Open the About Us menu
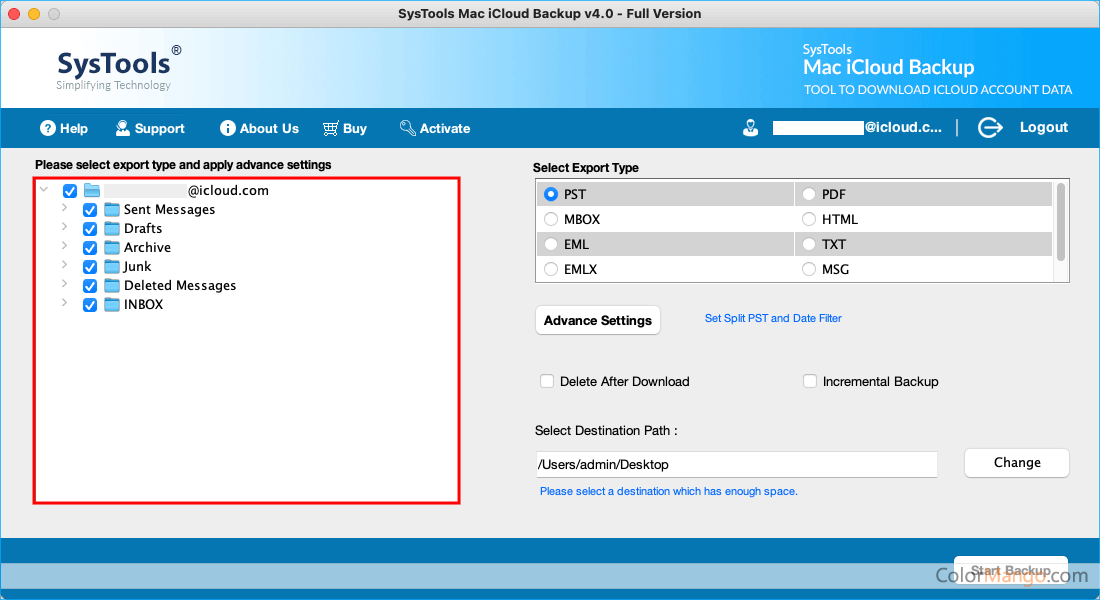1100x600 pixels. point(259,128)
